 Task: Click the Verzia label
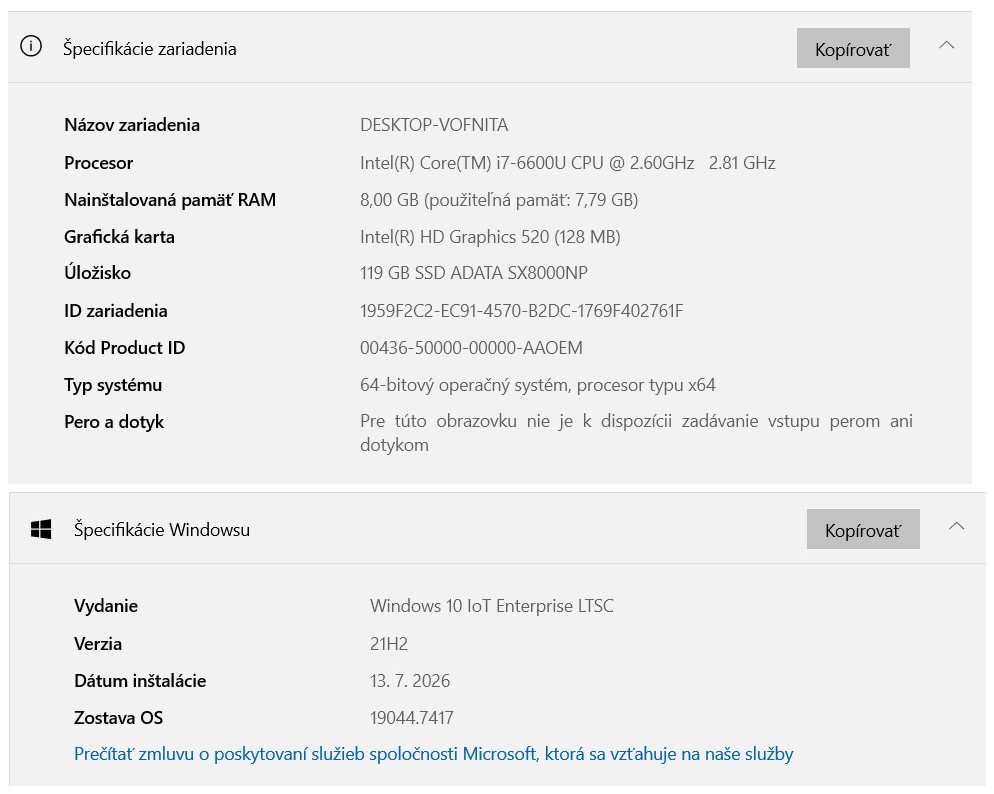coord(98,644)
